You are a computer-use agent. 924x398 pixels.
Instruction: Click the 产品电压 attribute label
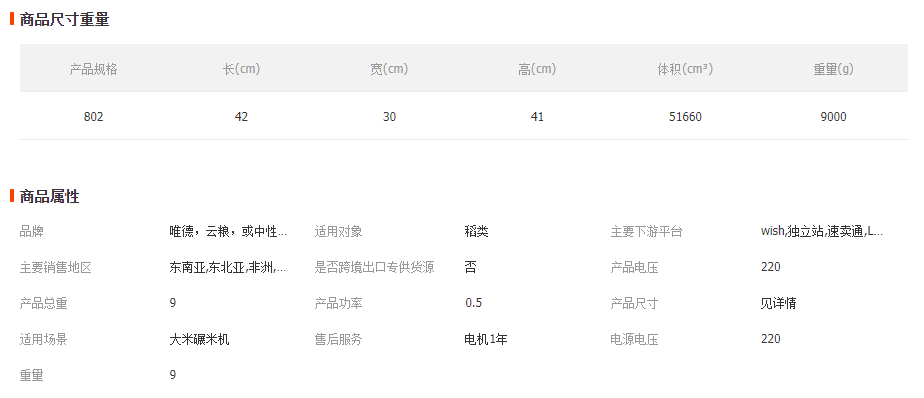coord(634,268)
